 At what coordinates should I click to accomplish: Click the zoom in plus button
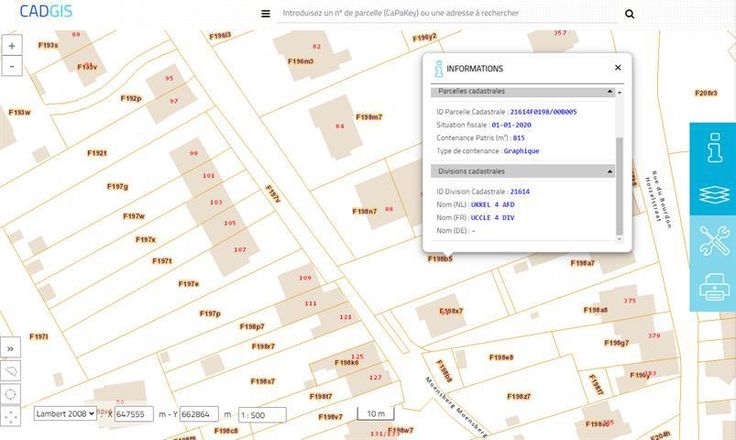coord(12,46)
